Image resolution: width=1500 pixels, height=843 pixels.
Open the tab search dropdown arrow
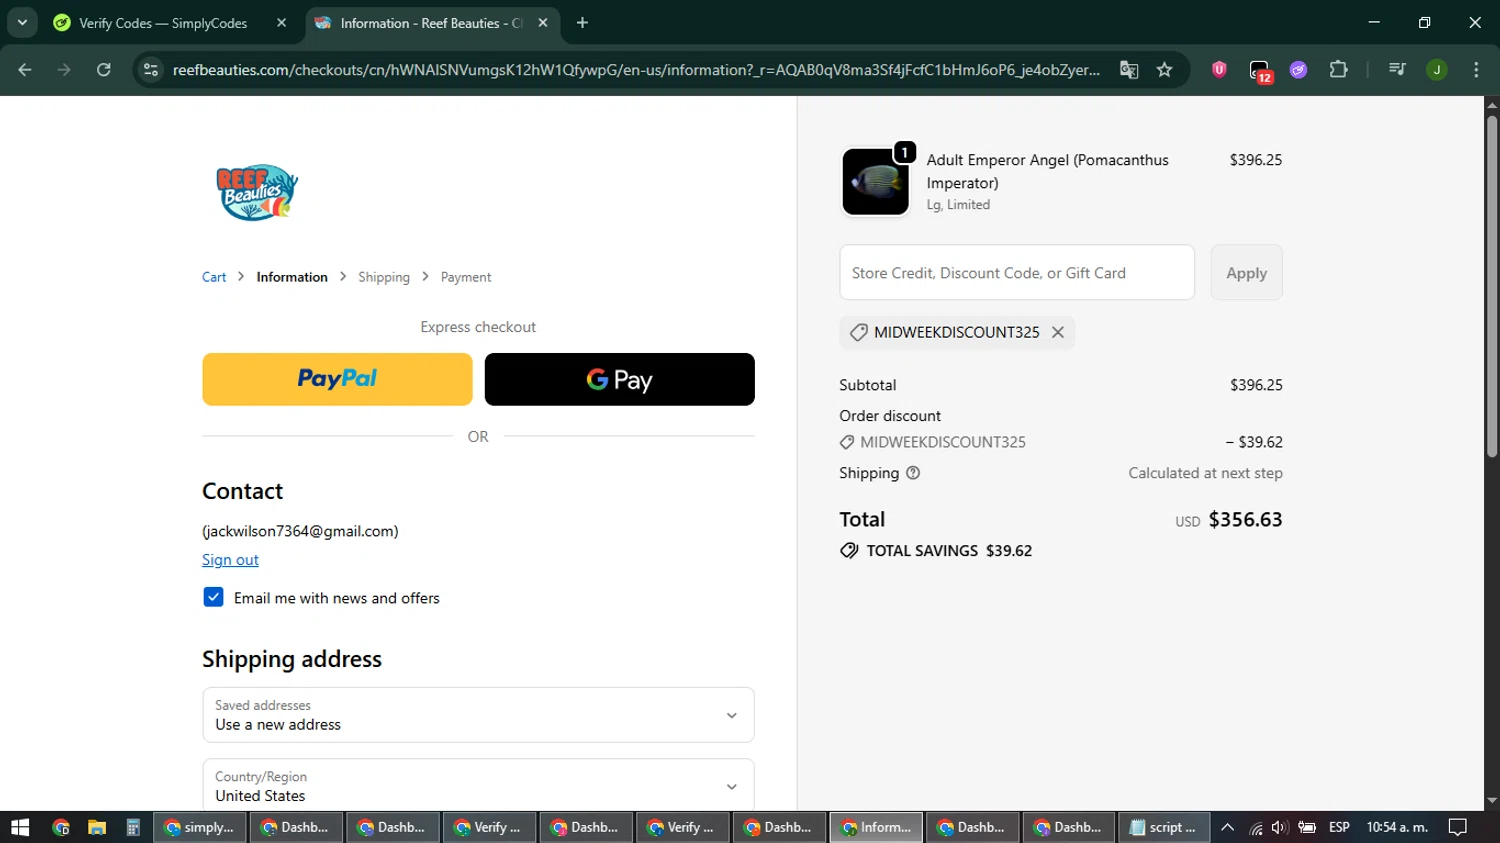(22, 23)
